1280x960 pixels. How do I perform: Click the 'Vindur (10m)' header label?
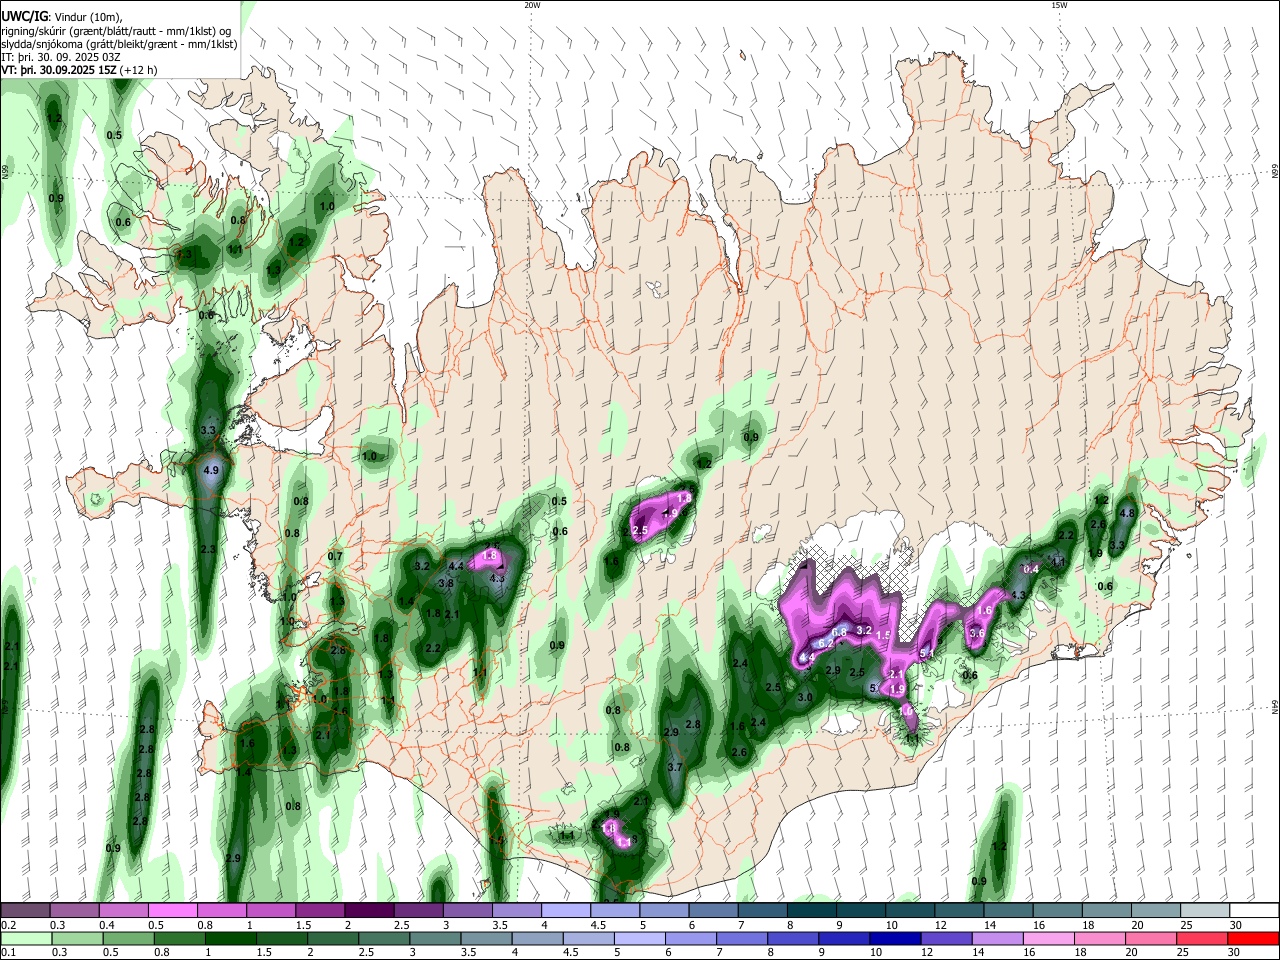(x=87, y=17)
